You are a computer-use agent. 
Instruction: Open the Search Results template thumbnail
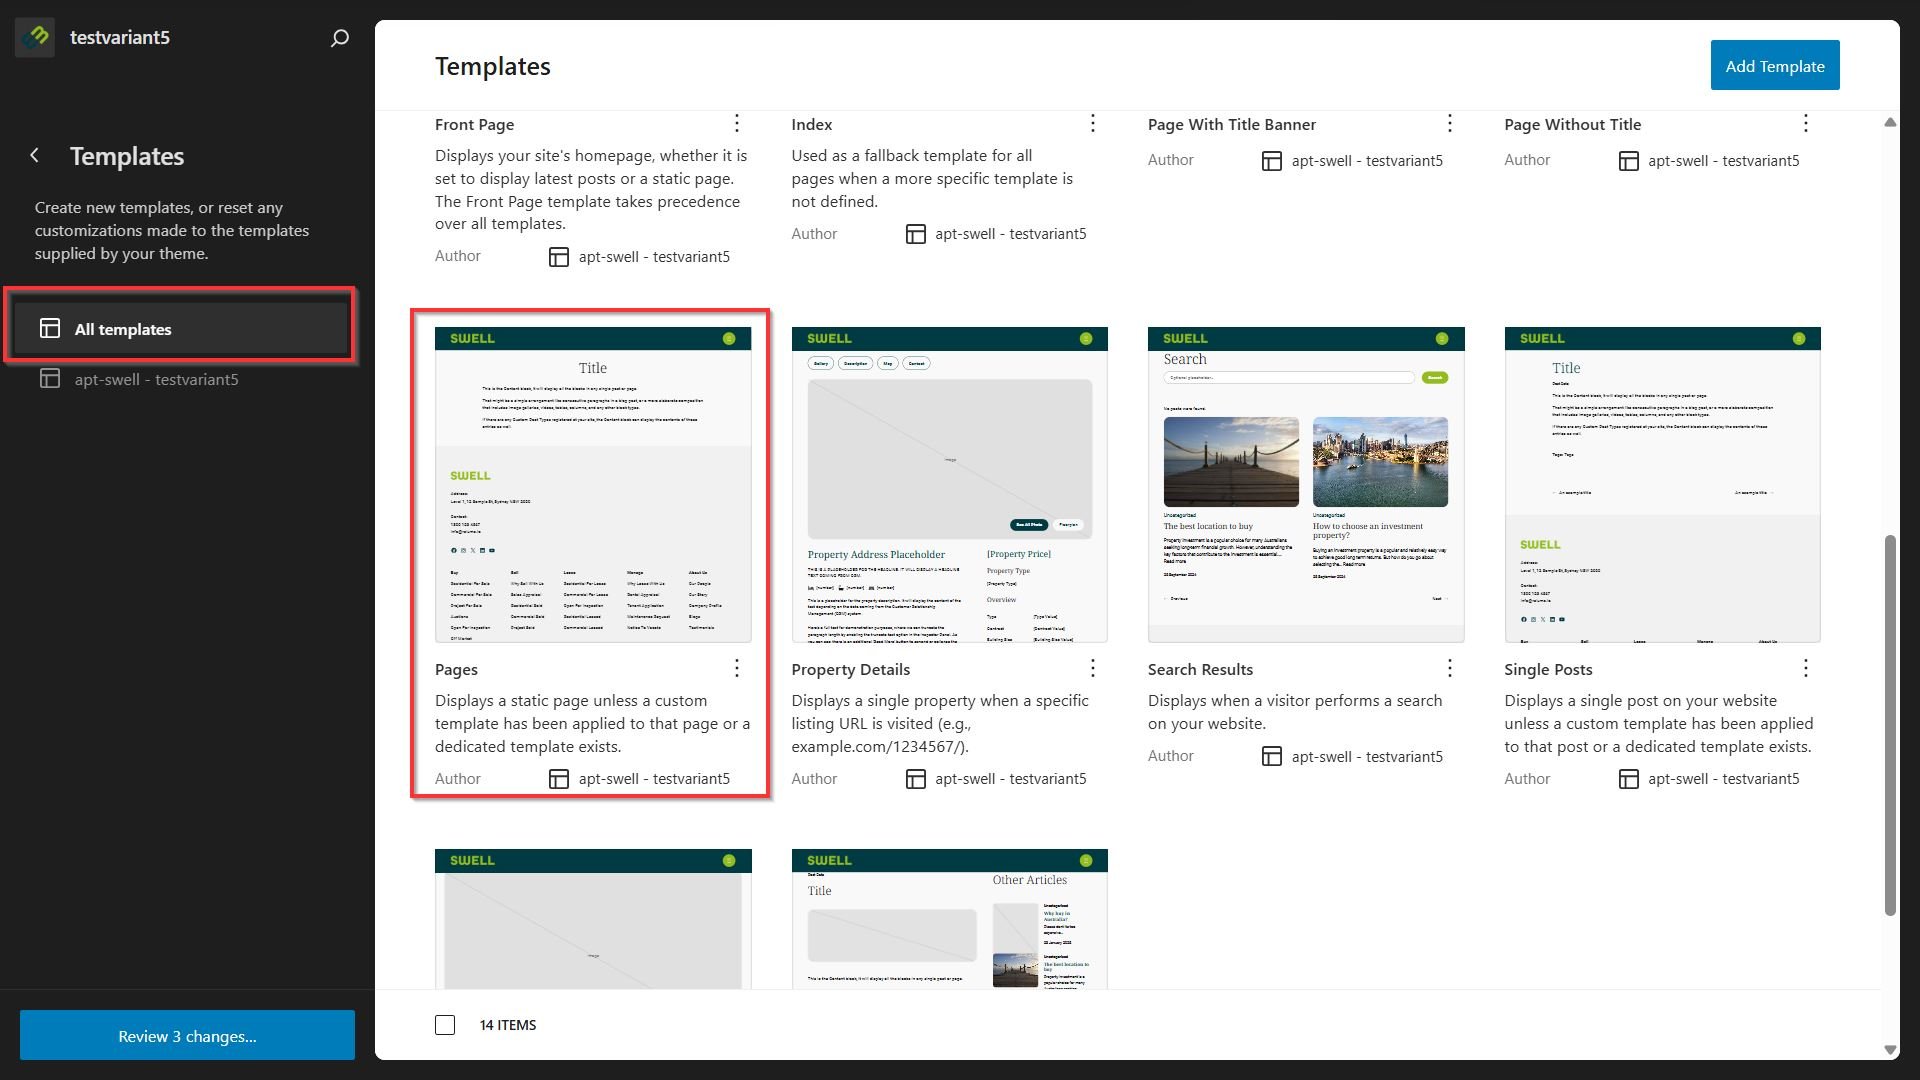1306,484
